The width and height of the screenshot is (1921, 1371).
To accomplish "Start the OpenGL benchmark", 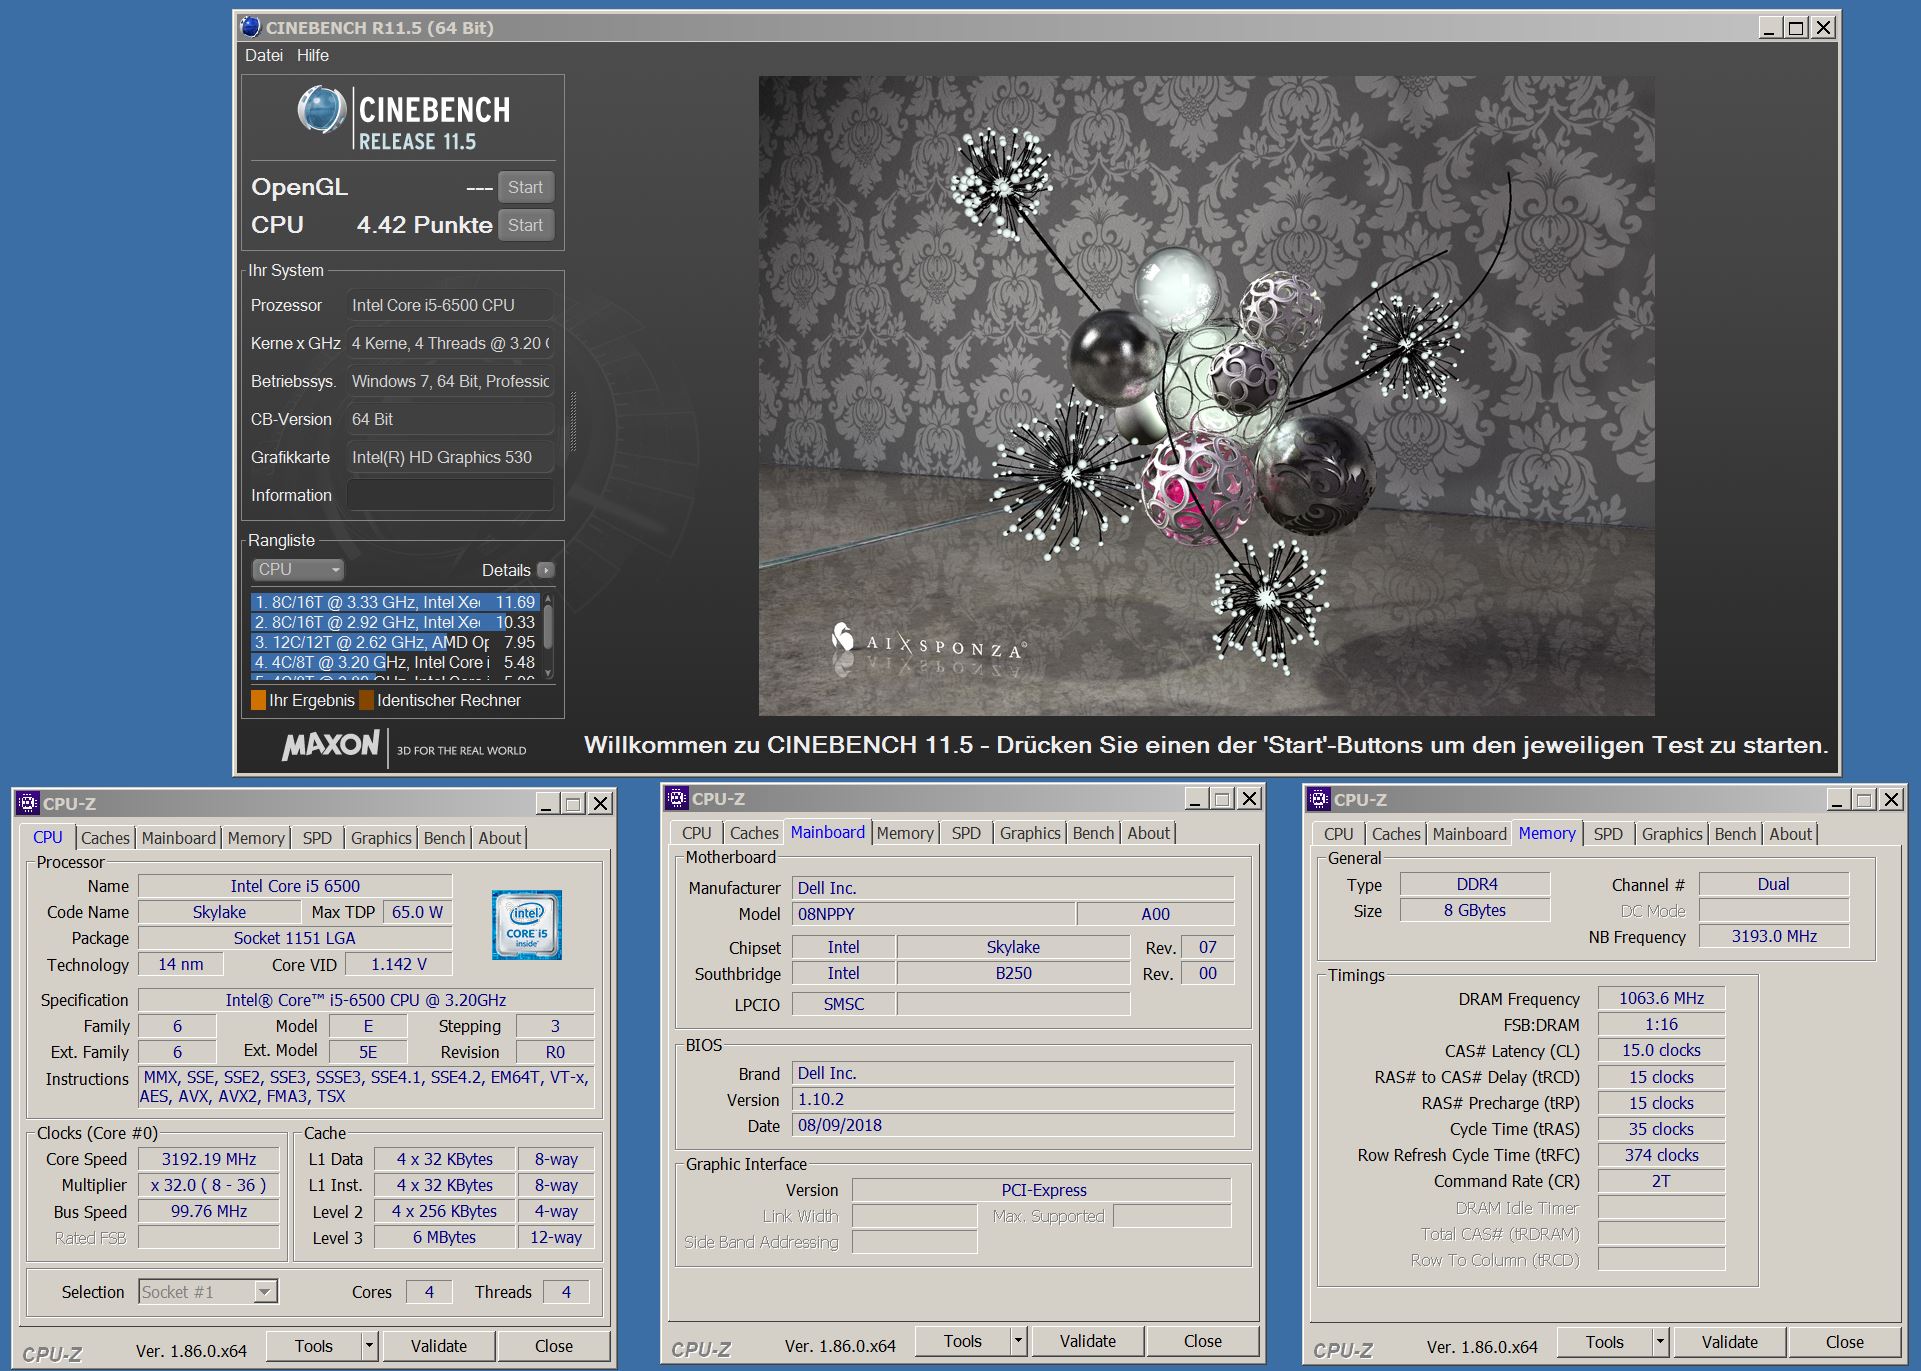I will pyautogui.click(x=525, y=187).
